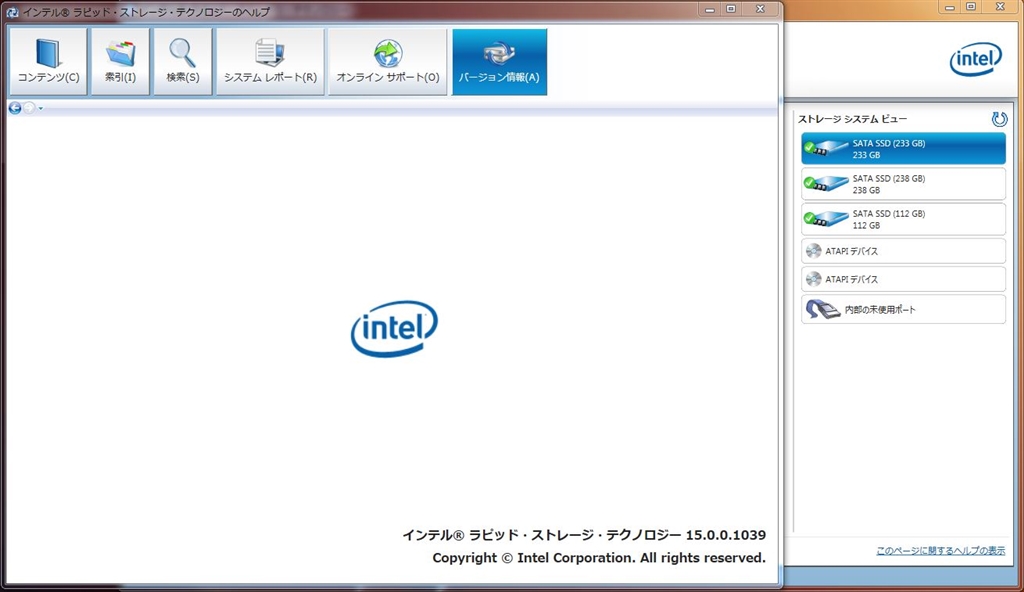
Task: Select the 内部の未使用ポート entry
Action: pos(903,309)
